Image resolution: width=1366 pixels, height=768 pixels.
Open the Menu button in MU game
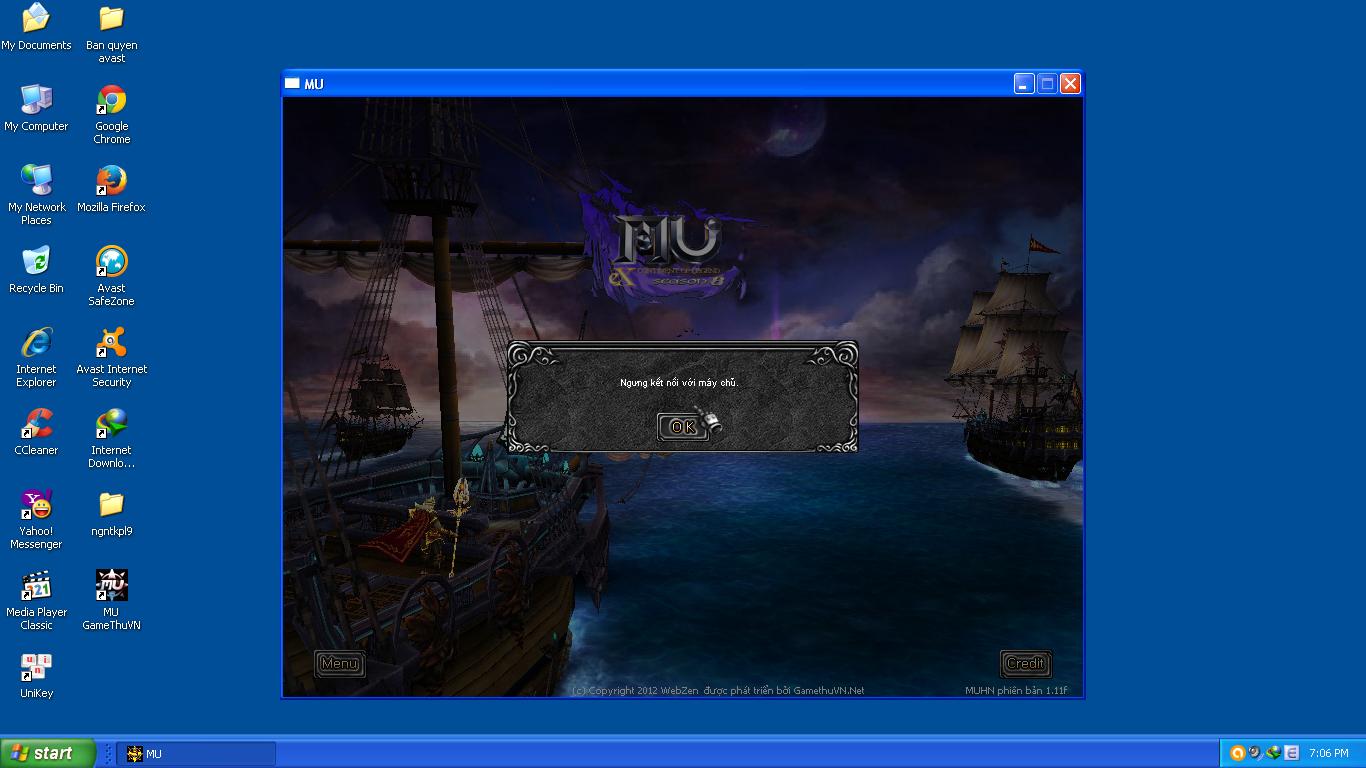click(x=340, y=663)
